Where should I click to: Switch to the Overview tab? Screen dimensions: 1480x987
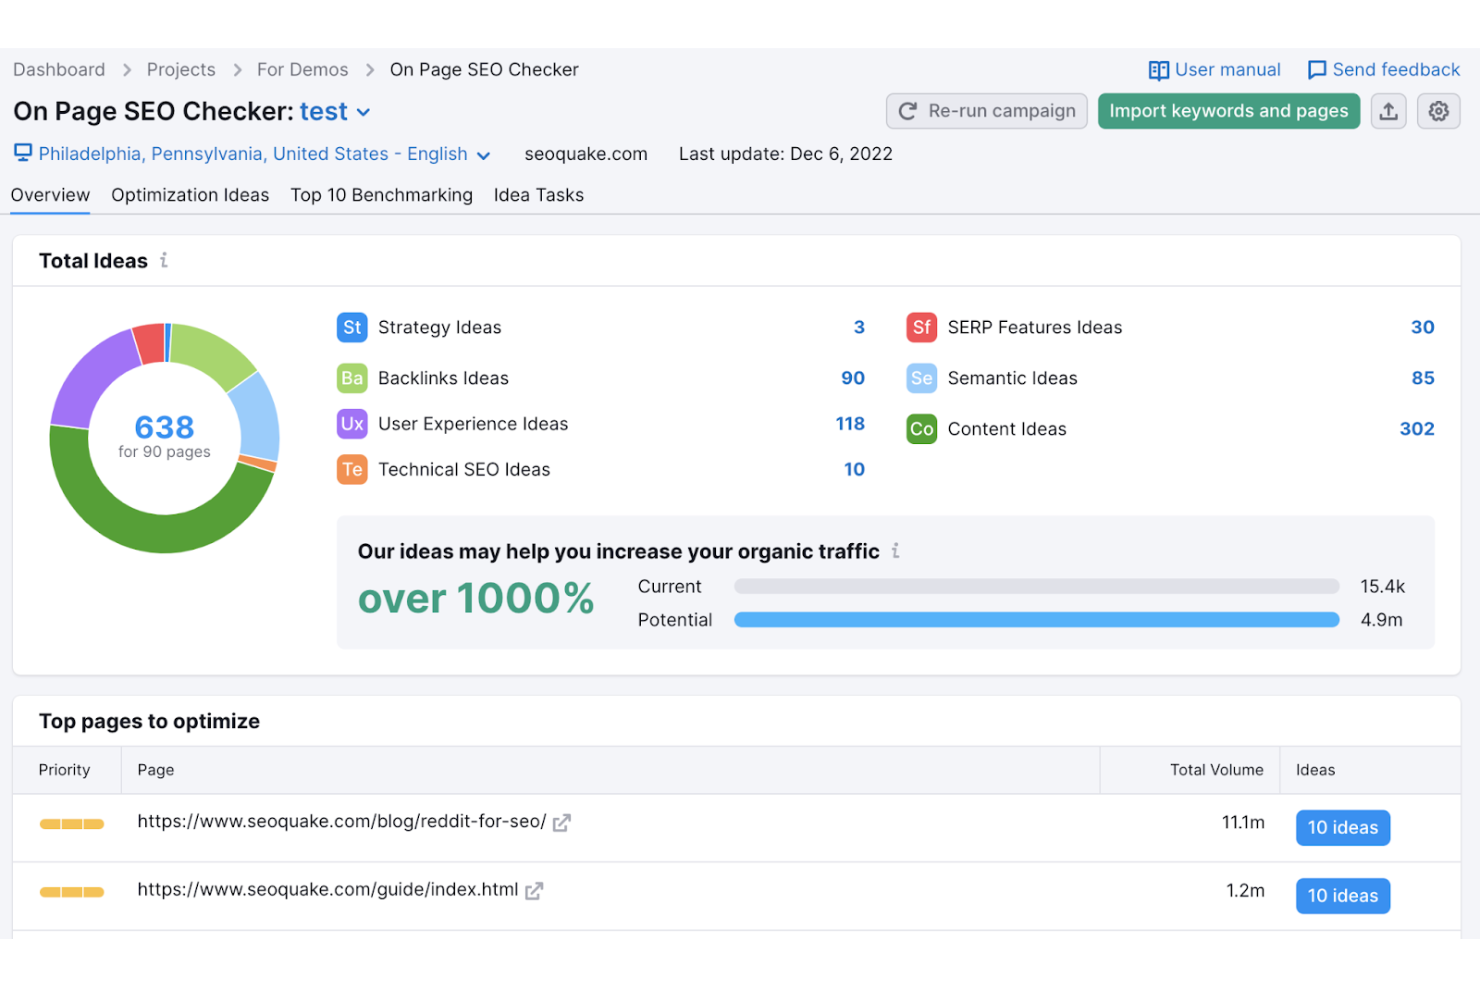50,195
